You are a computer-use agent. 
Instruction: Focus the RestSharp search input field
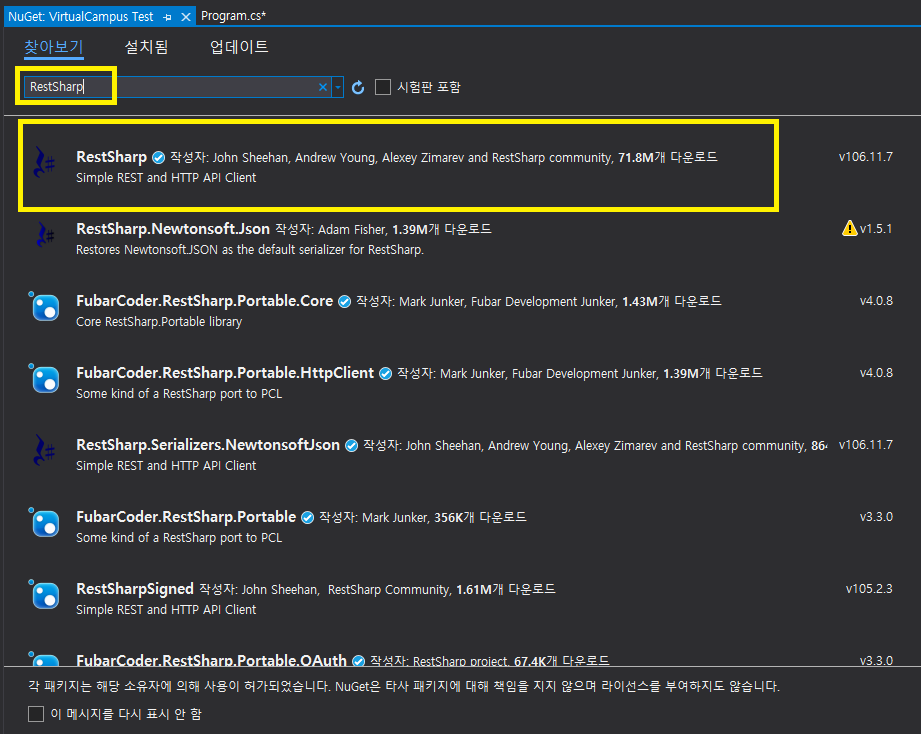[176, 87]
